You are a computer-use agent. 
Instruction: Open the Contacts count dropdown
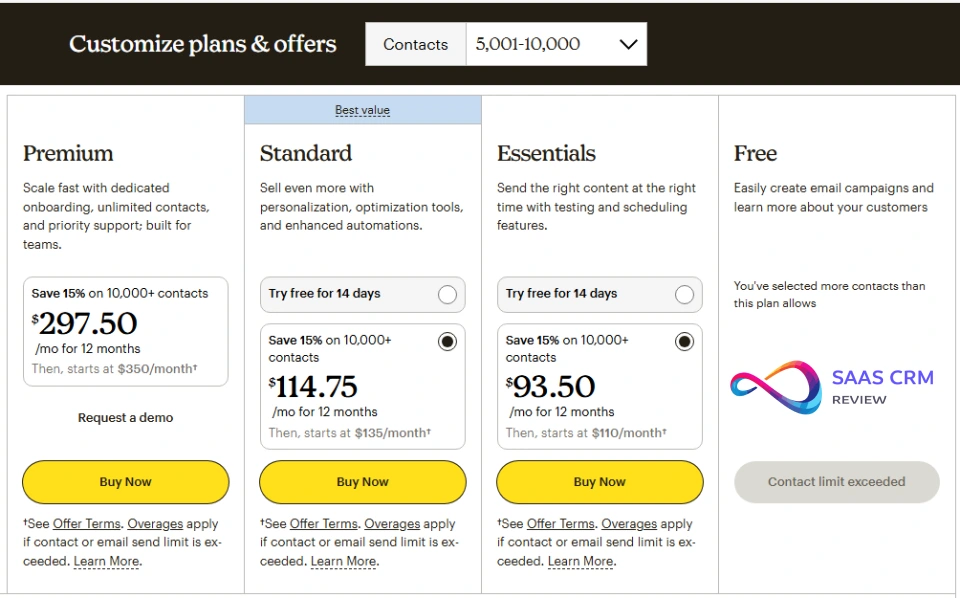click(x=556, y=44)
